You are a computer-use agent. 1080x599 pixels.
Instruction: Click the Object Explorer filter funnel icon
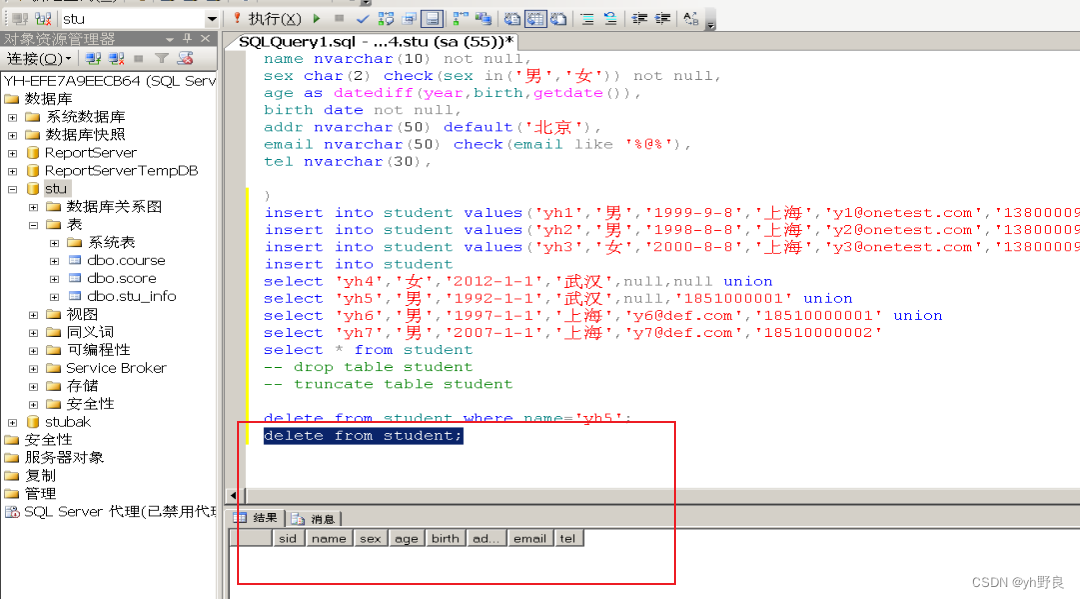click(161, 59)
